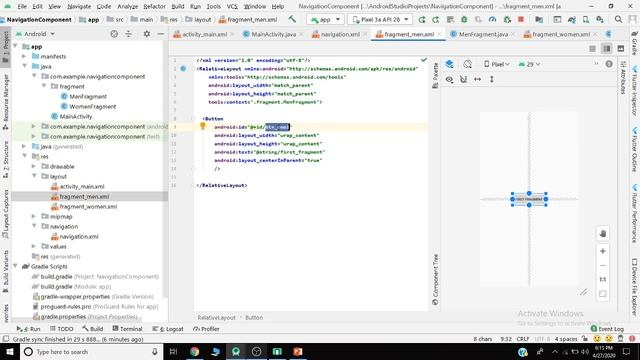Toggle the Component Tree side tab
This screenshot has height=360, width=640.
coord(435,280)
